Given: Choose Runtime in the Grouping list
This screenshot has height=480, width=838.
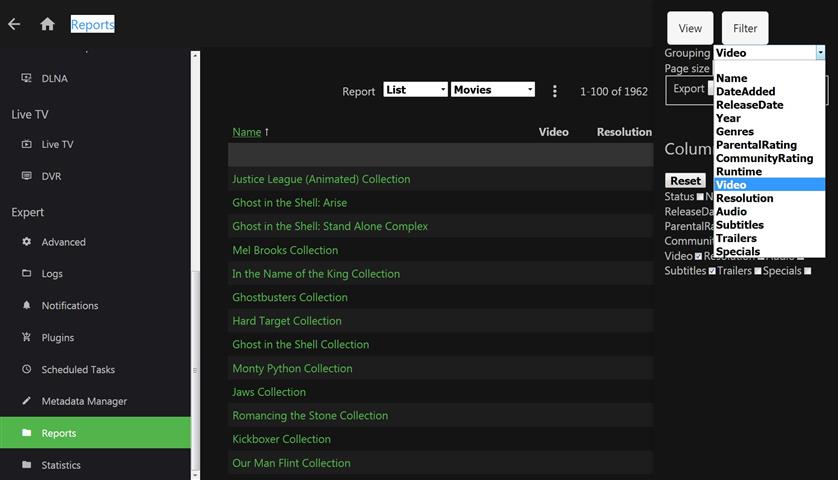Looking at the screenshot, I should point(769,172).
